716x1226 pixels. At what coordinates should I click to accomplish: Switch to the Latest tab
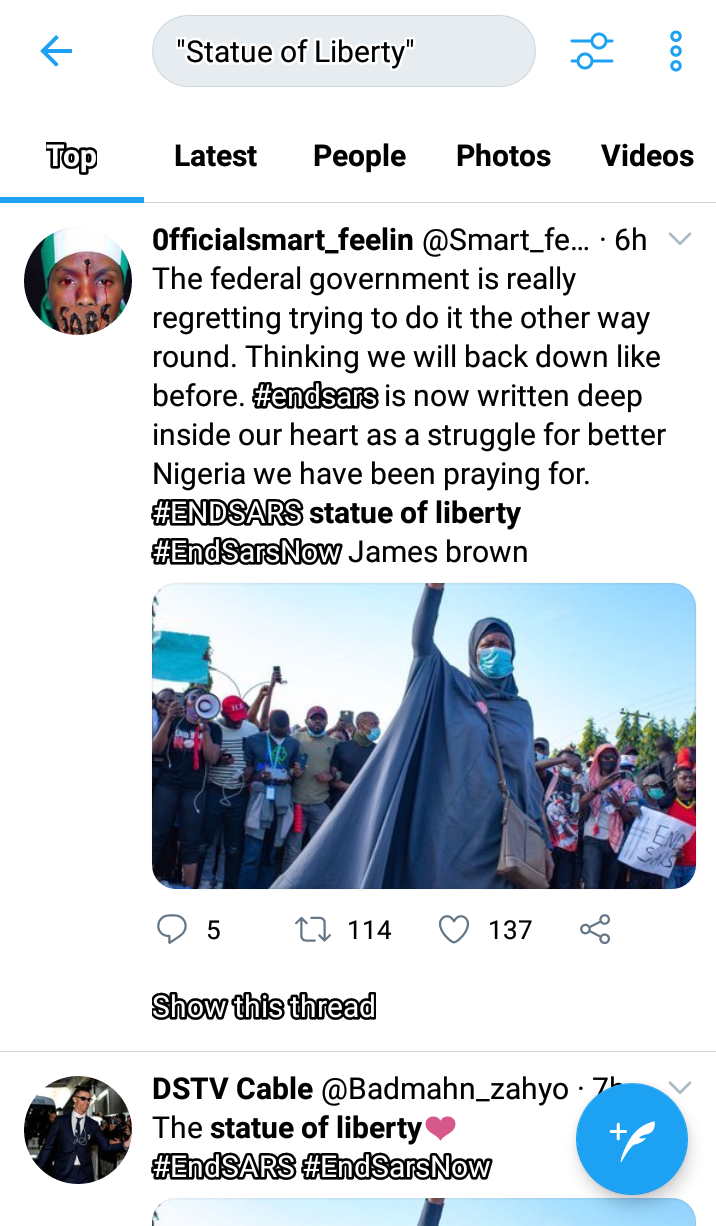click(x=215, y=156)
